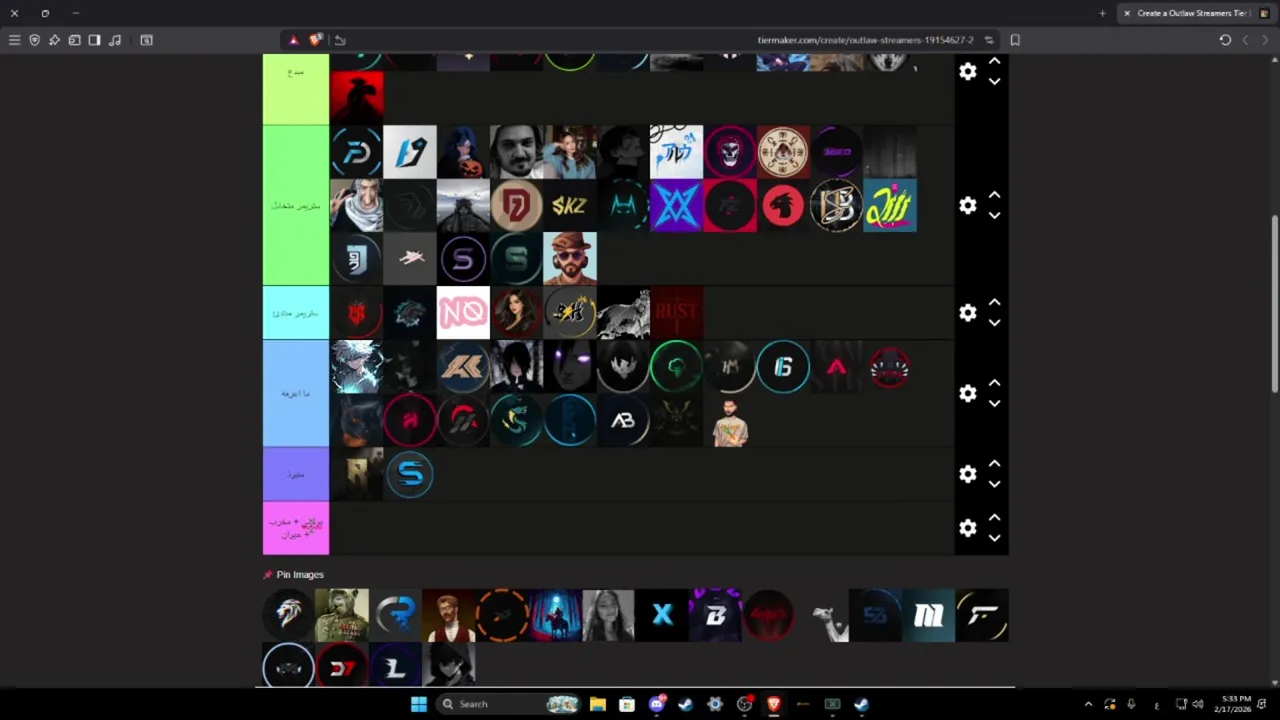The image size is (1280, 720).
Task: Move the light green tier up
Action: coord(994,196)
